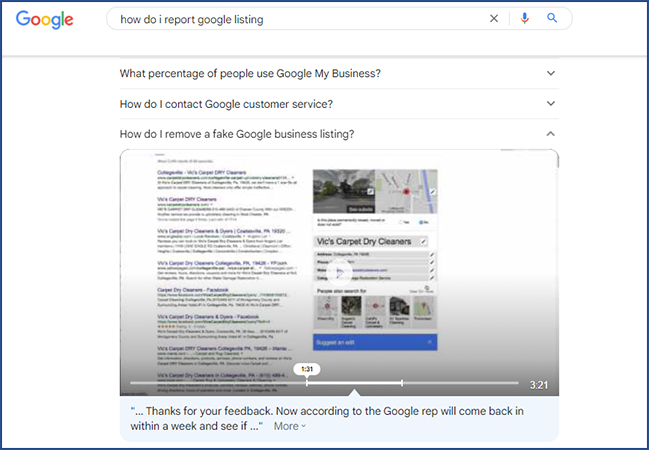
Task: Click the 1:31 timestamp tooltip bubble
Action: [307, 369]
